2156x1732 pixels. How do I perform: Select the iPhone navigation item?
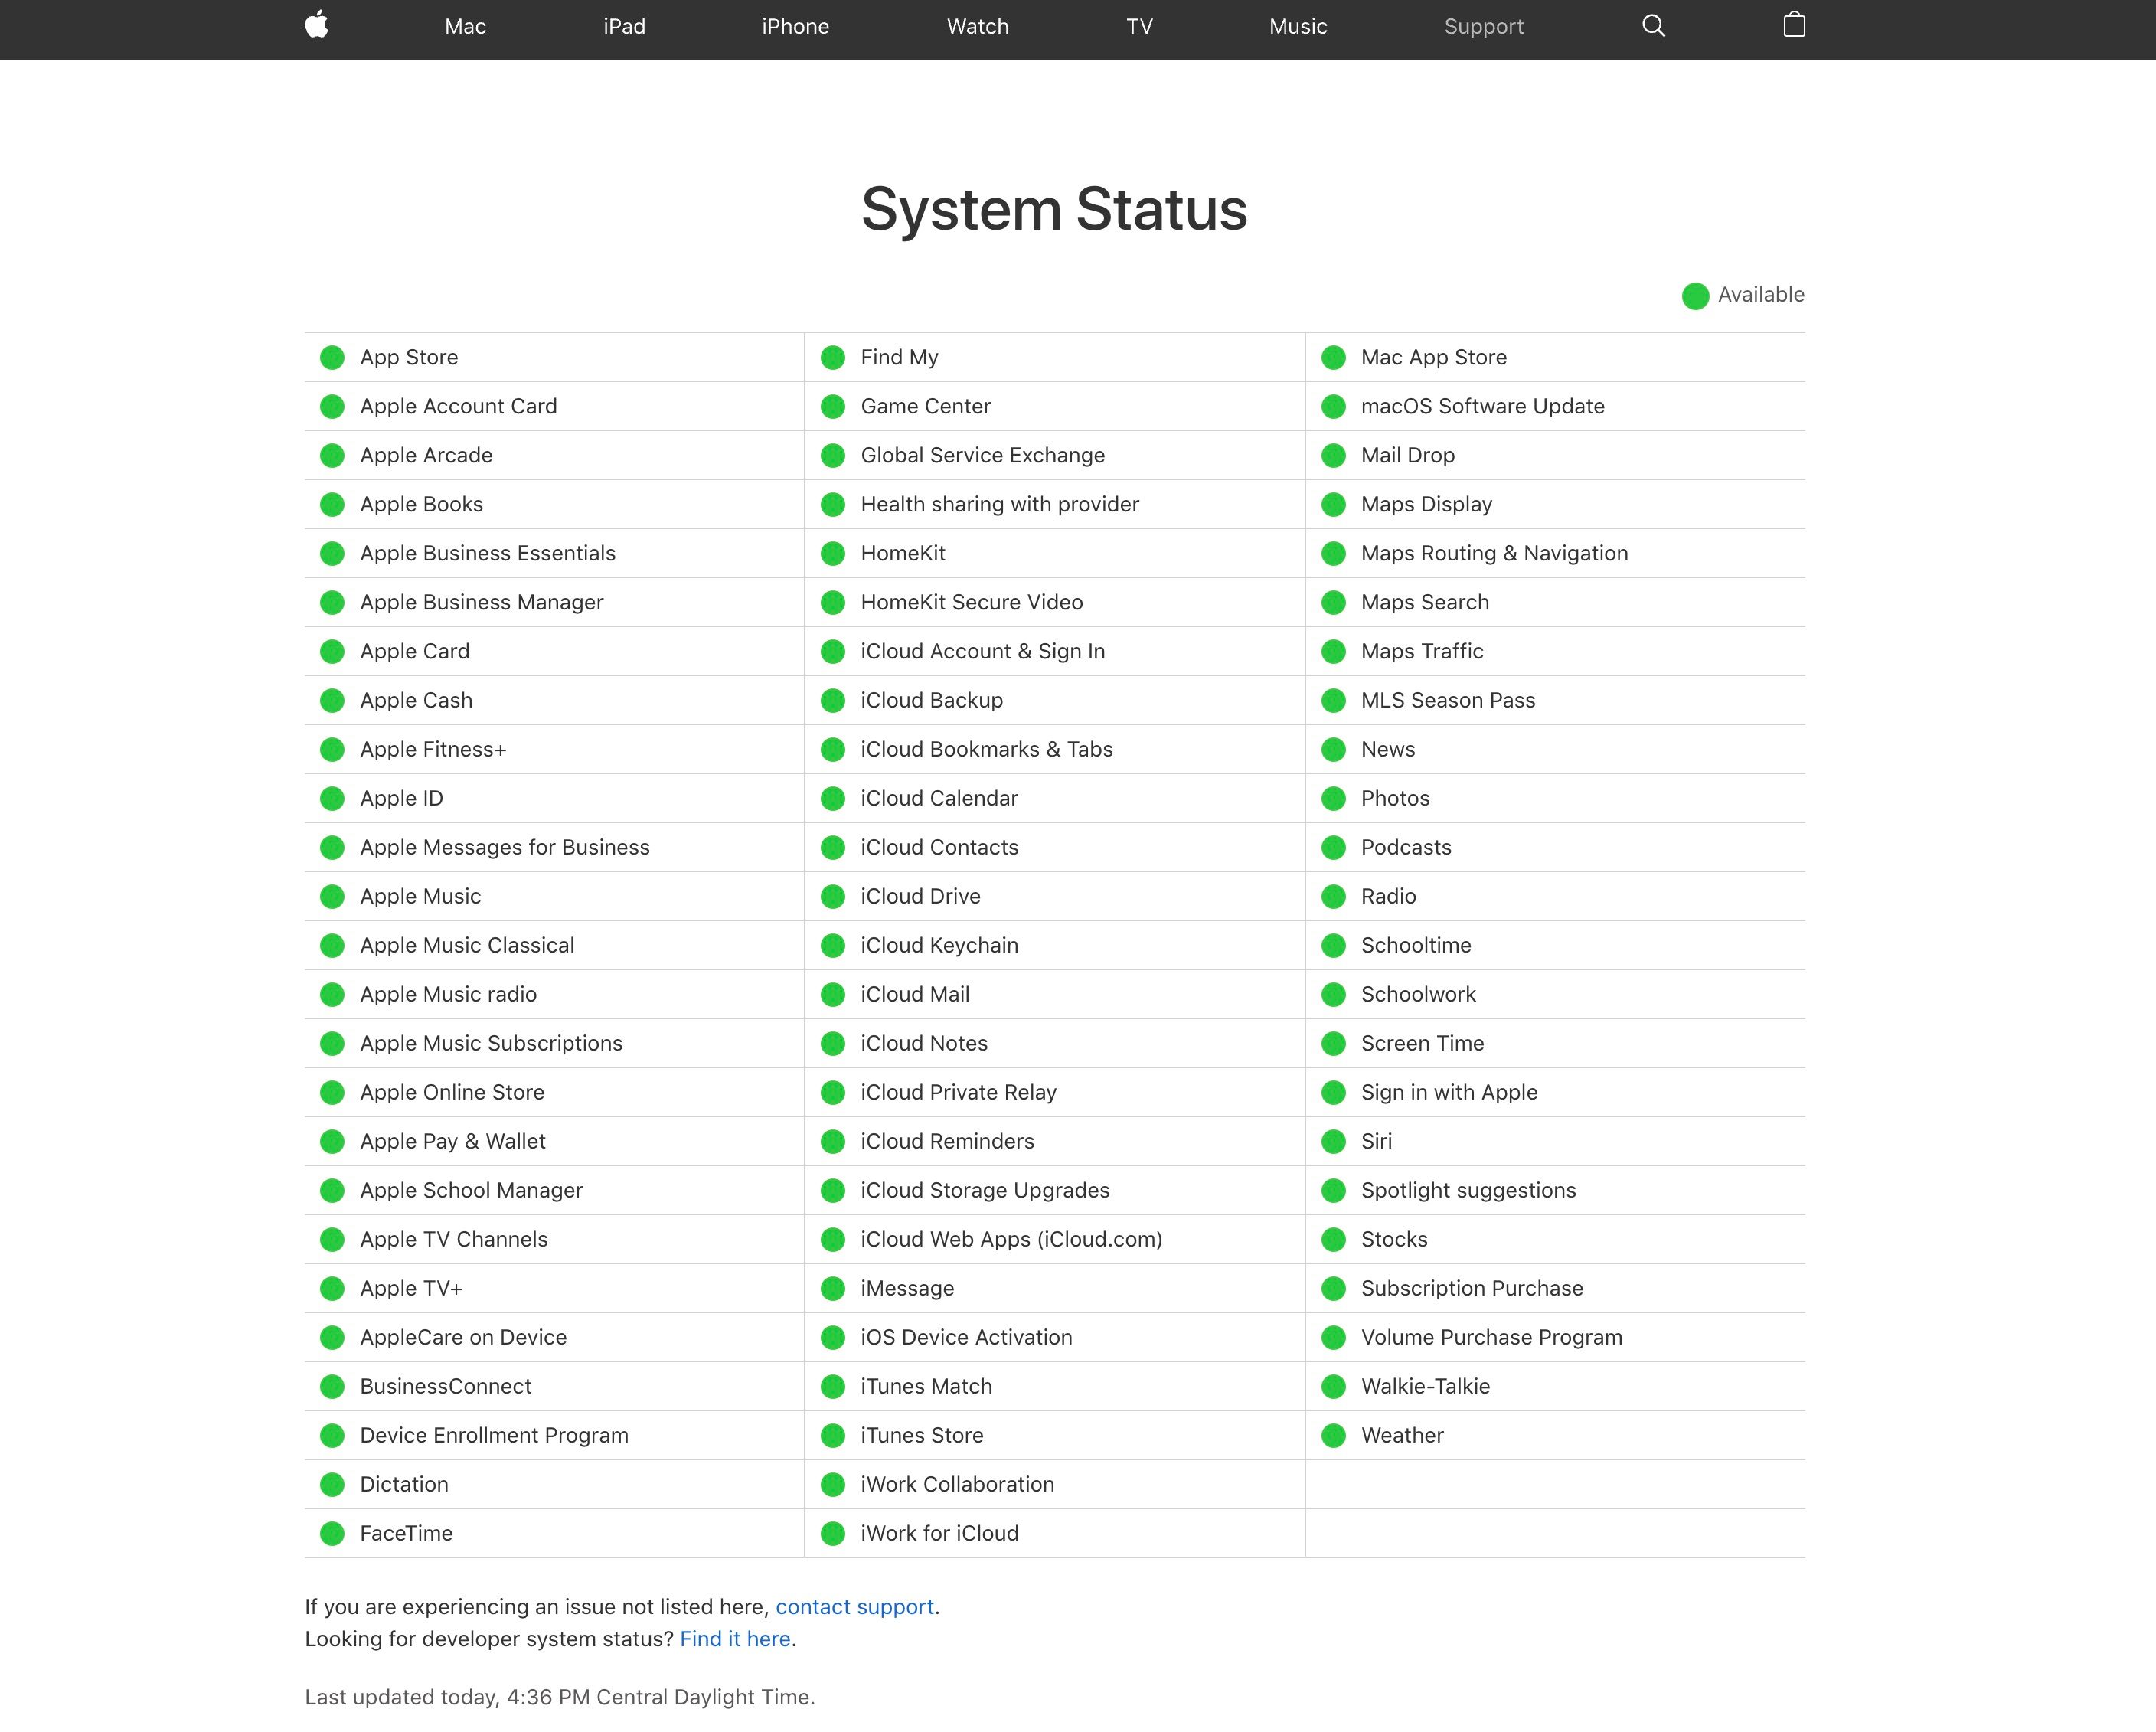pyautogui.click(x=795, y=26)
